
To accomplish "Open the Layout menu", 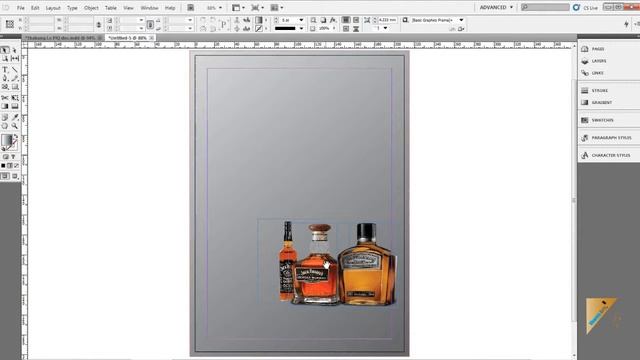I will click(x=53, y=8).
